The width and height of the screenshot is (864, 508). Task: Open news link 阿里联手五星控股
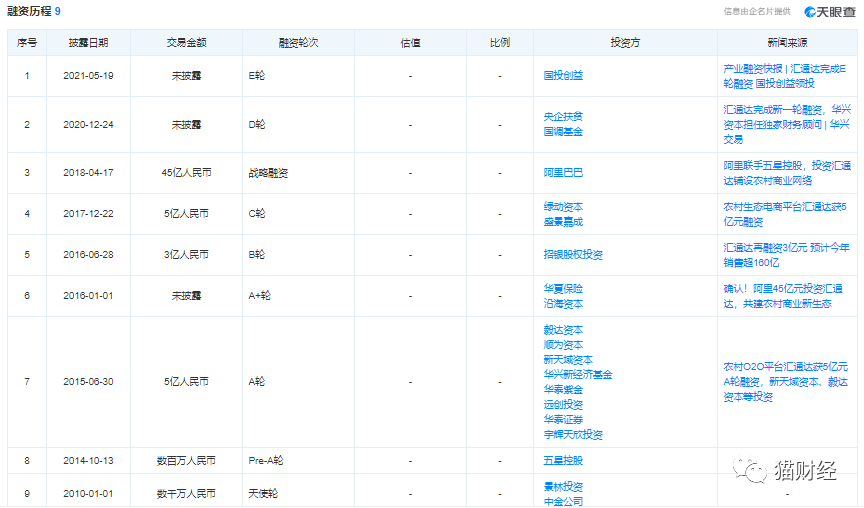coord(787,173)
